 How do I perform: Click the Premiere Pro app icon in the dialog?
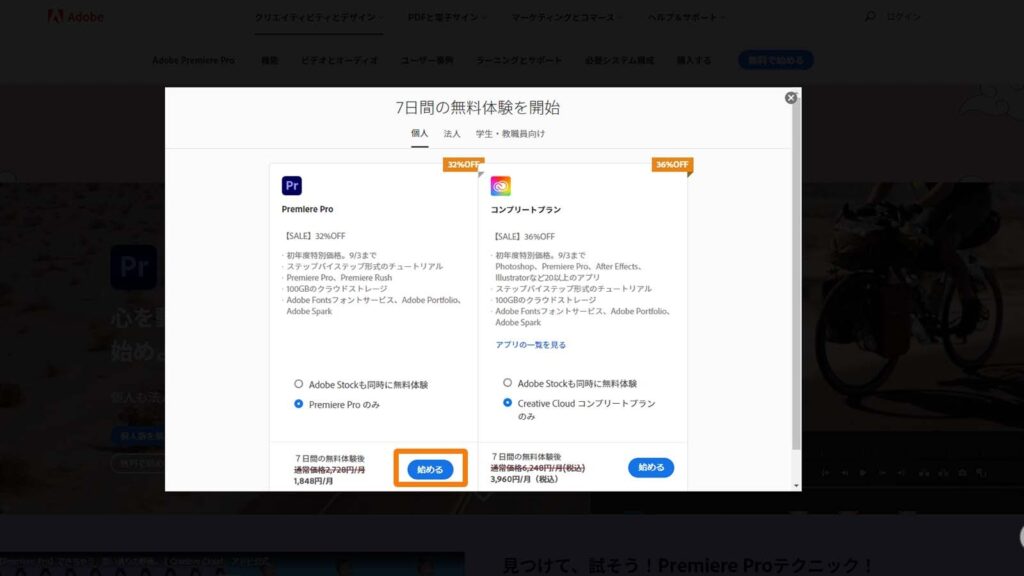pos(291,185)
